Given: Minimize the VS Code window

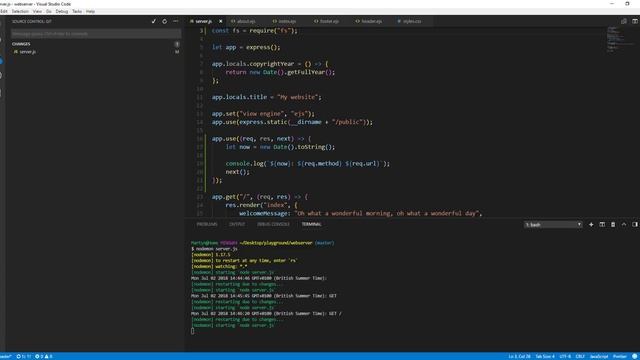Looking at the screenshot, I should pos(611,4).
